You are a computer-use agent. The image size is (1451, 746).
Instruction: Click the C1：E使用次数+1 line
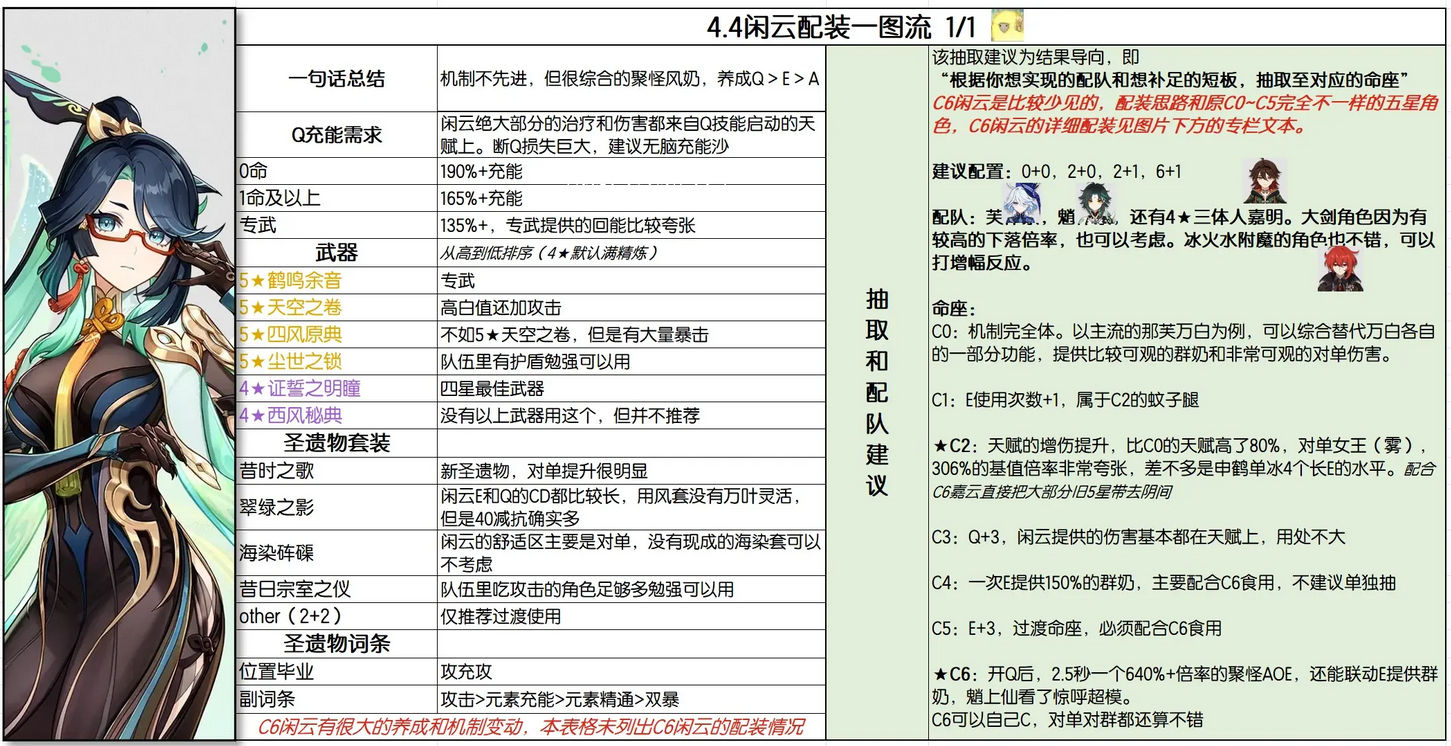(x=1064, y=400)
